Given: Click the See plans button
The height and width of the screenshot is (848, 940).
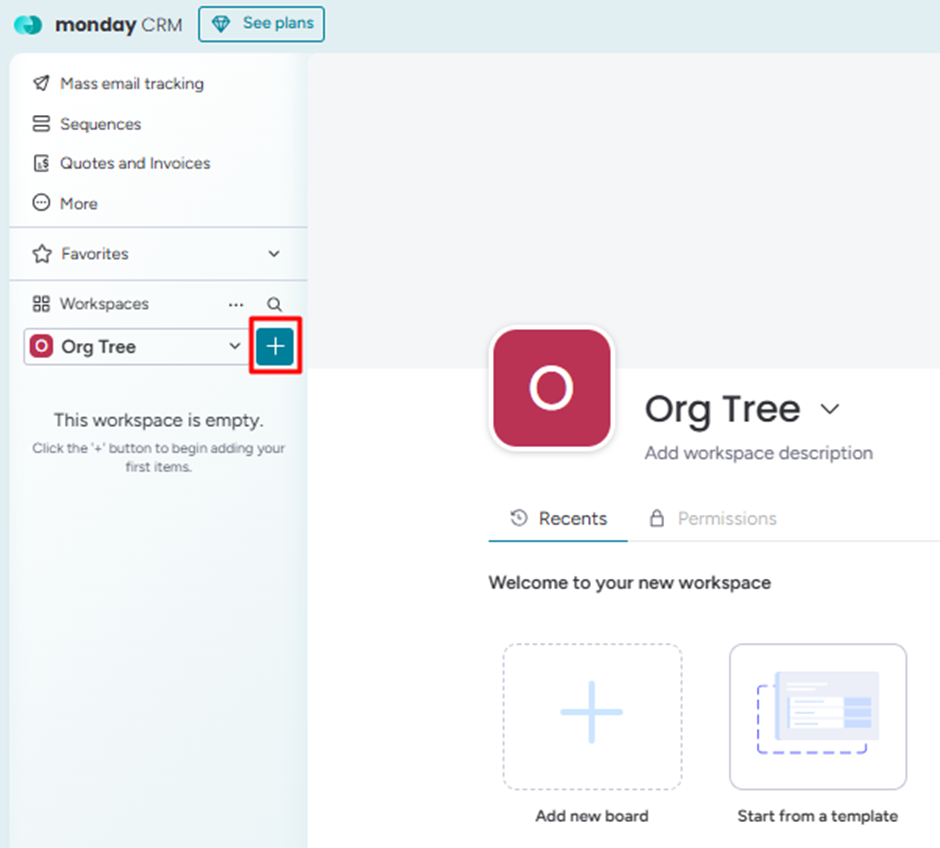Looking at the screenshot, I should point(261,24).
